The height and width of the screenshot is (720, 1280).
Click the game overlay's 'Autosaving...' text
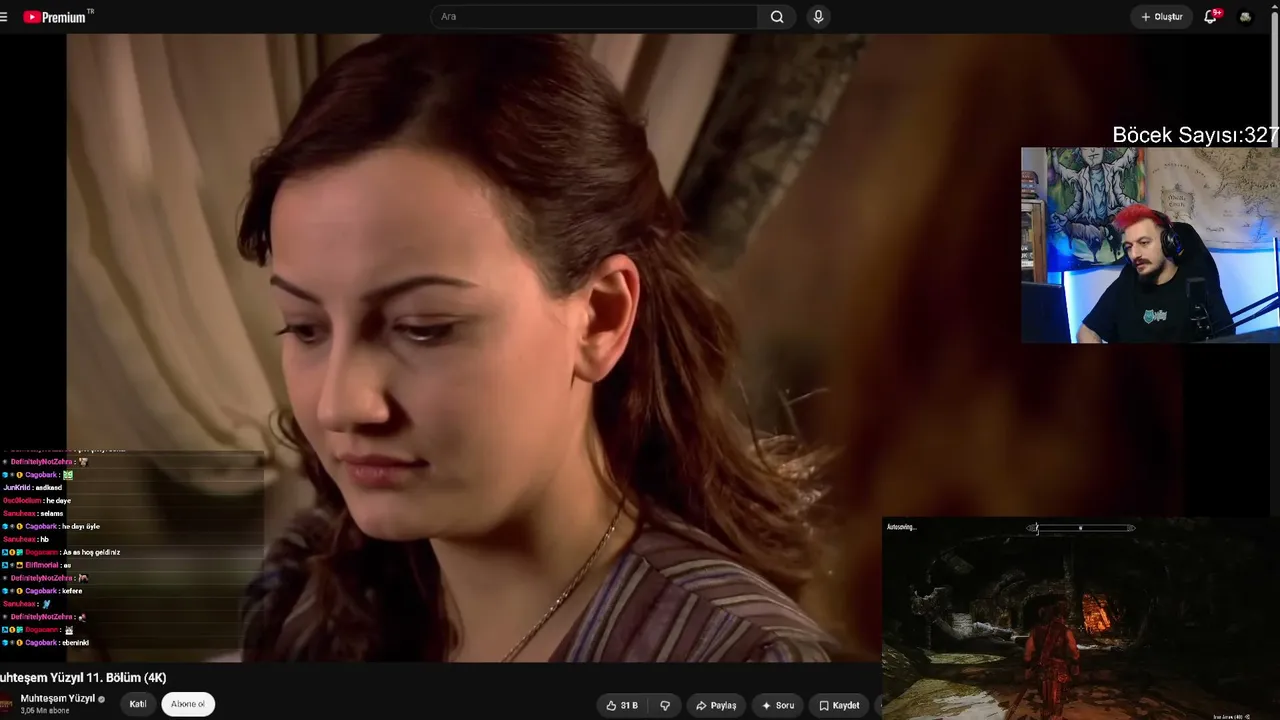pos(901,527)
